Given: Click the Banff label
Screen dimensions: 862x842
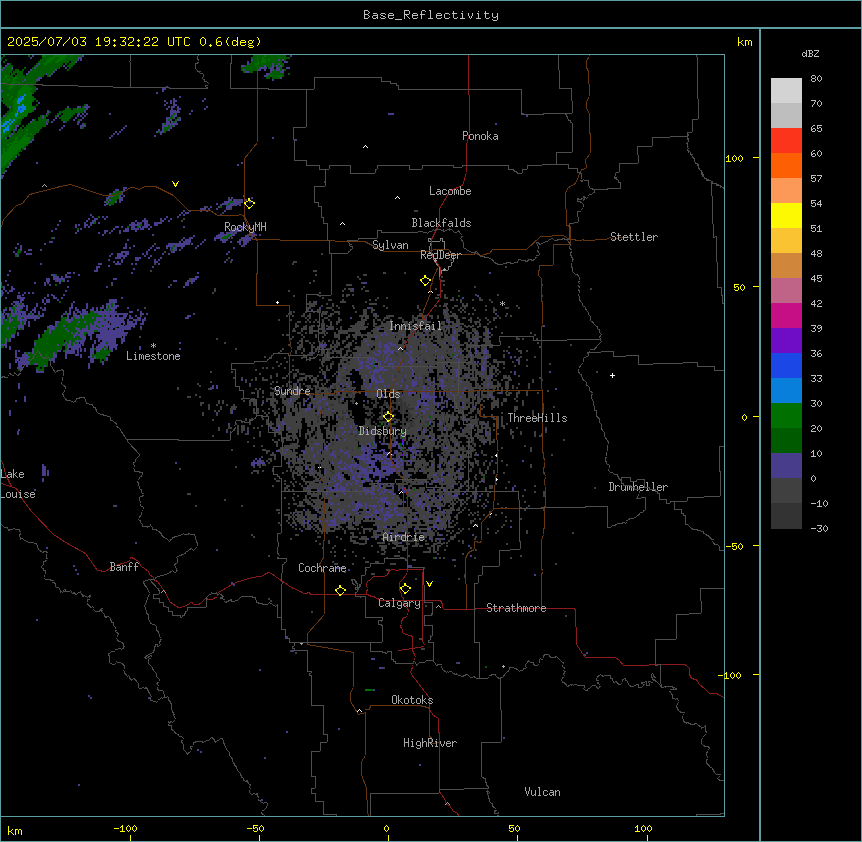Looking at the screenshot, I should (124, 567).
